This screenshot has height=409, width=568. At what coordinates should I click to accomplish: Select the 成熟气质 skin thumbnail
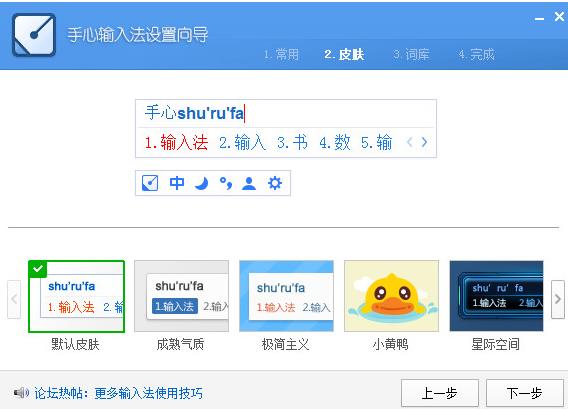tap(181, 296)
